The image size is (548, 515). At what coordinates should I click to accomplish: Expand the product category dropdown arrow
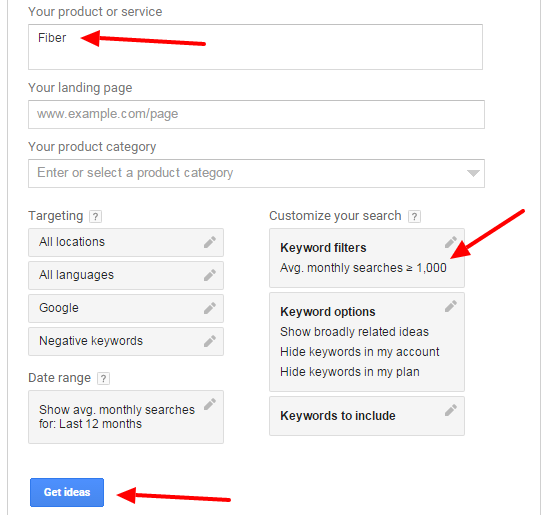click(x=473, y=173)
